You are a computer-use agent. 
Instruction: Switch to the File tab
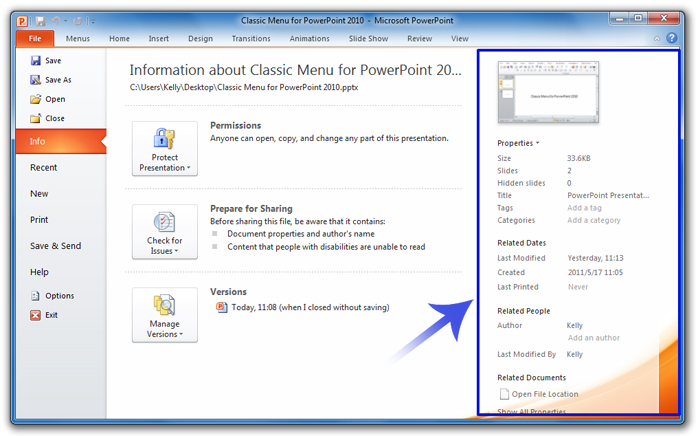click(35, 38)
